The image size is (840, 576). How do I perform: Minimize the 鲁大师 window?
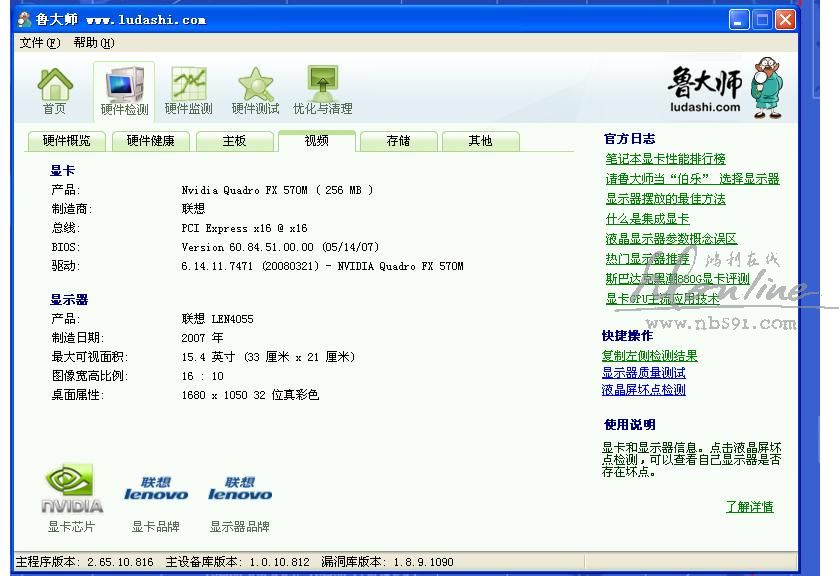[x=739, y=20]
